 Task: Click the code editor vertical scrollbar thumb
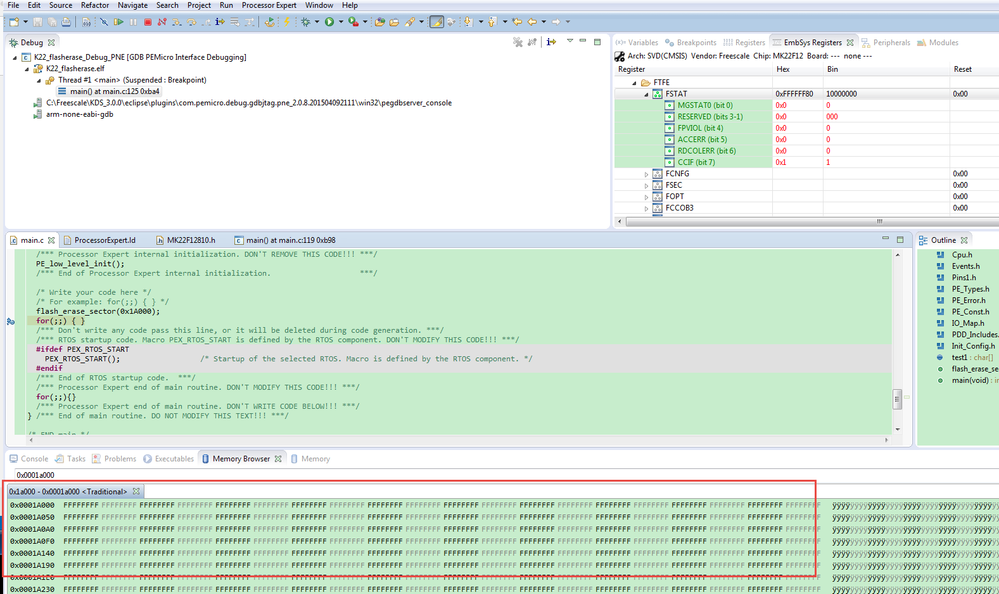(897, 399)
